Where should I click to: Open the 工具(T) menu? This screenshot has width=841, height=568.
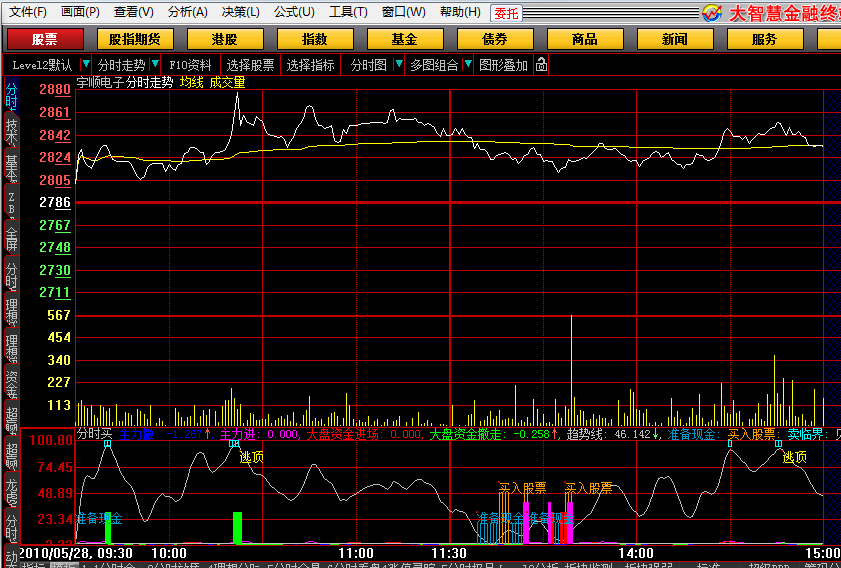tap(348, 12)
